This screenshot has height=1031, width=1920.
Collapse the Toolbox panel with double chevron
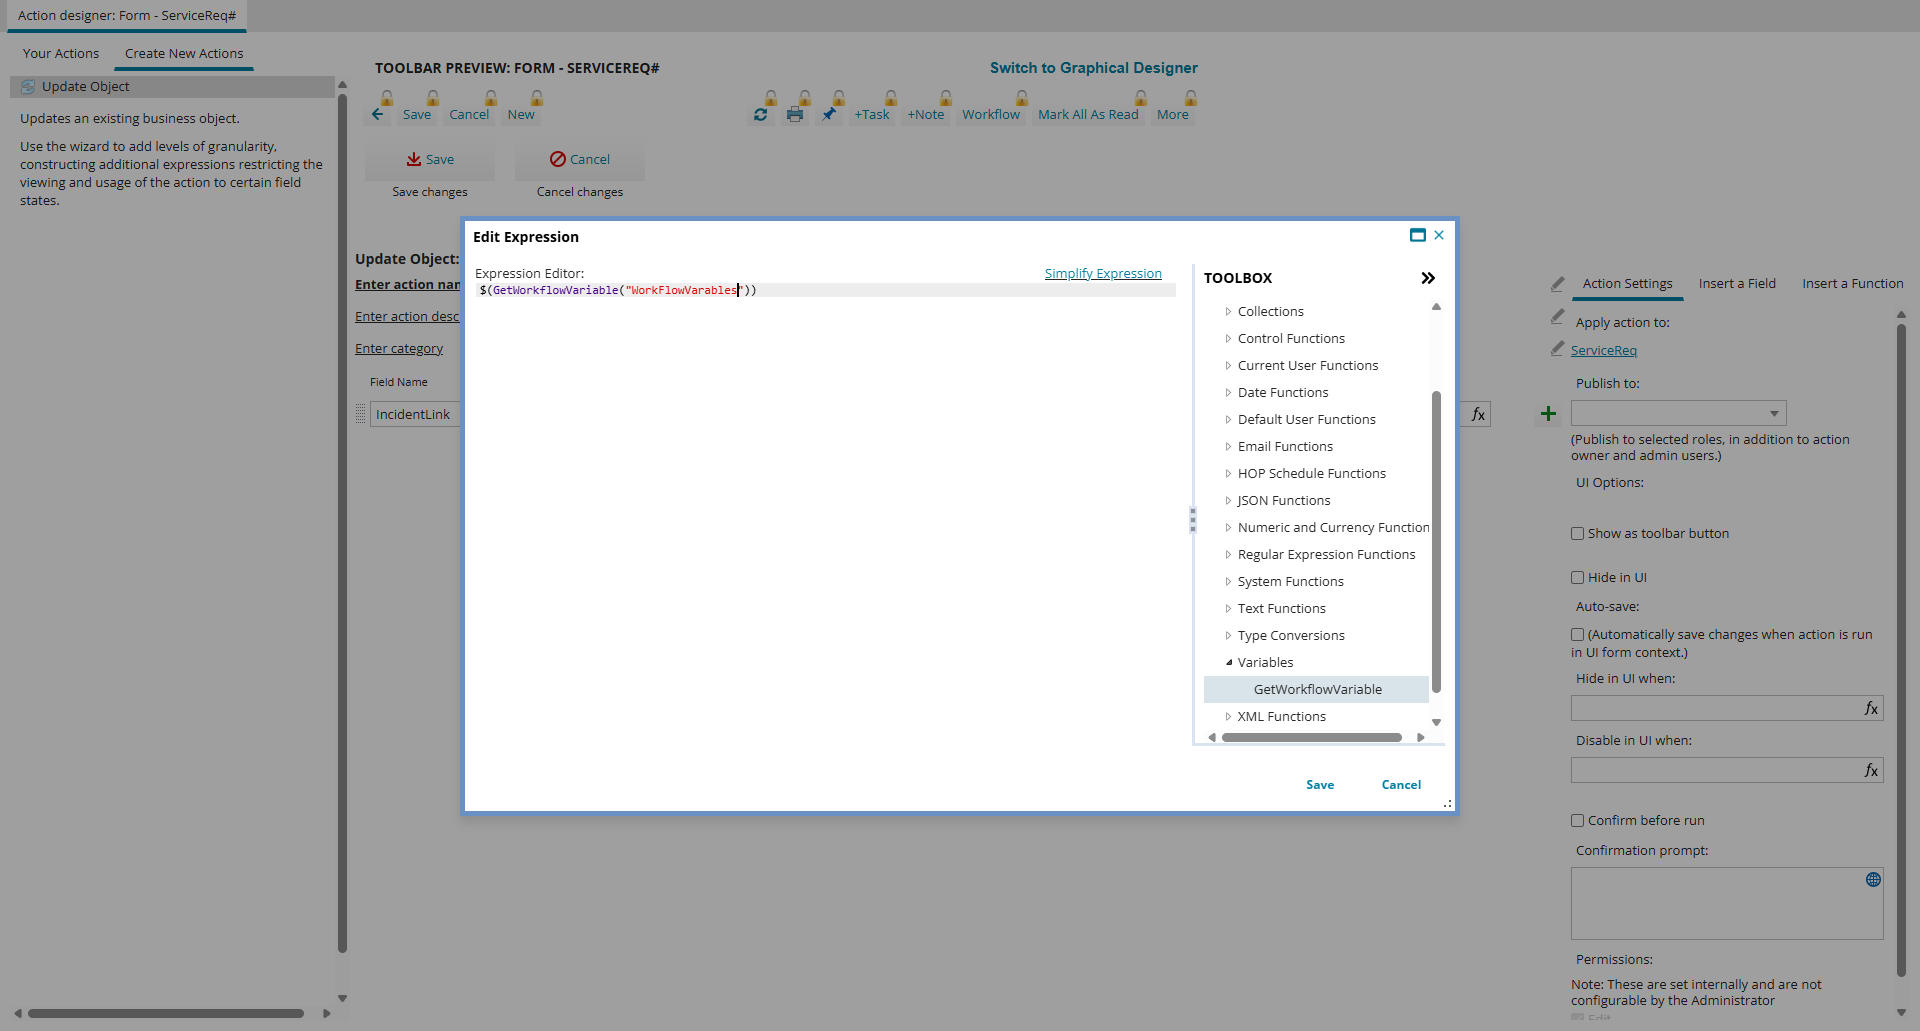[1428, 278]
